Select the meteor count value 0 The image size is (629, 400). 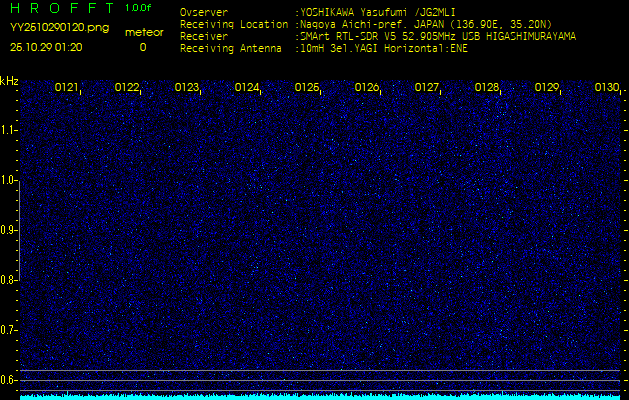point(142,47)
